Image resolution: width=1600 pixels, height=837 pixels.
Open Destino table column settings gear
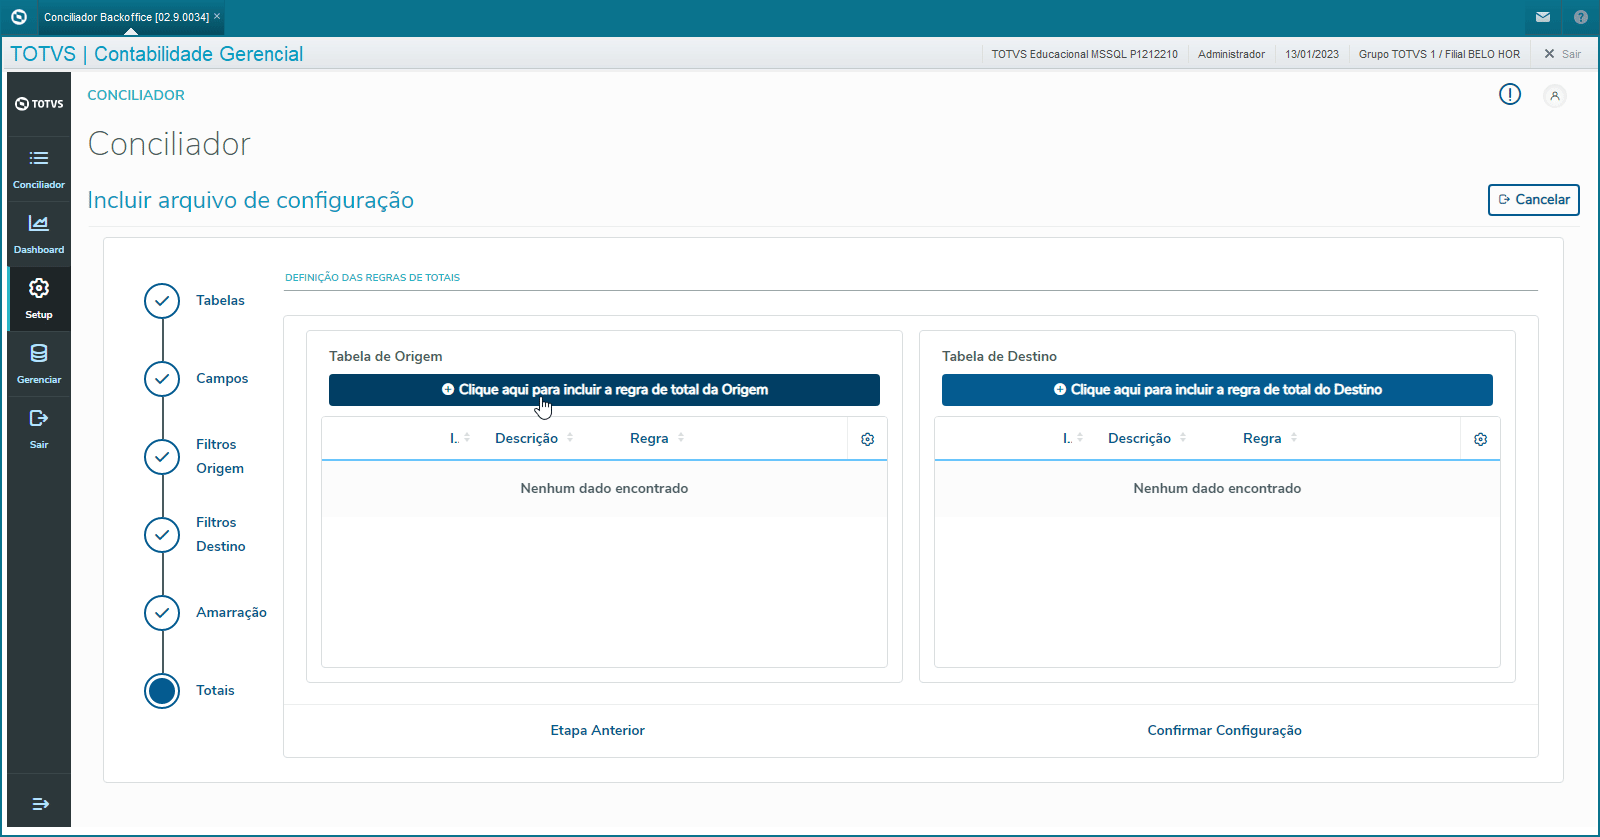pyautogui.click(x=1481, y=439)
